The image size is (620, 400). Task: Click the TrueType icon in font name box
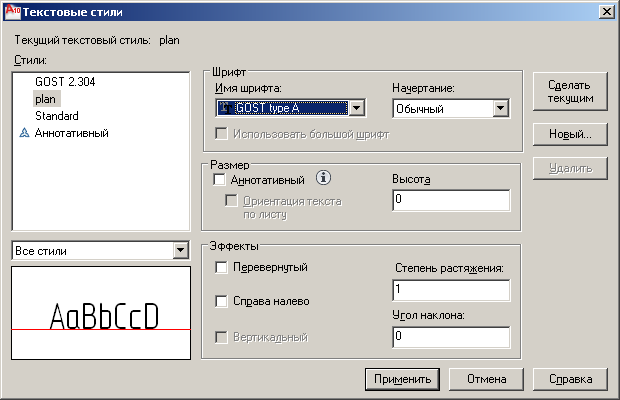coord(225,108)
